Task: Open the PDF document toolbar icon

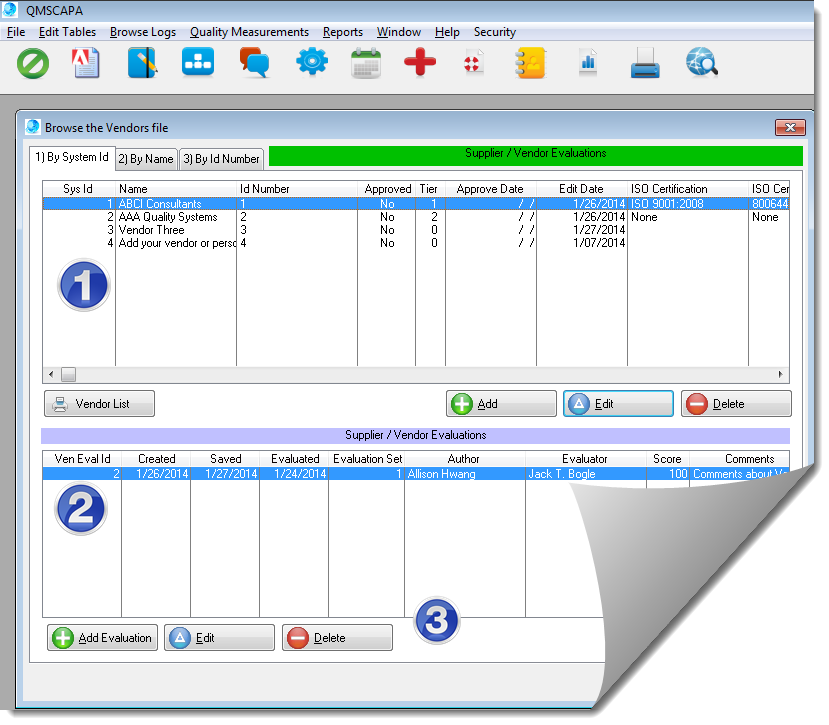Action: [87, 64]
